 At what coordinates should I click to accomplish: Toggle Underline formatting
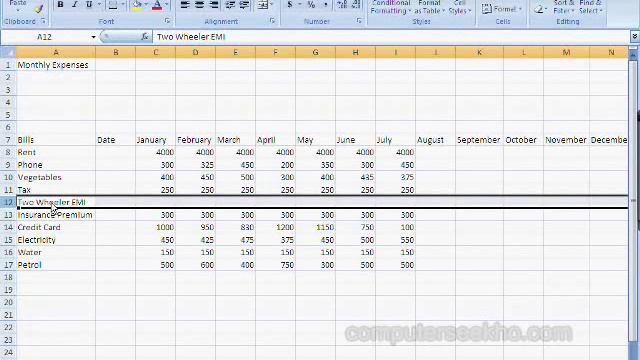pyautogui.click(x=89, y=5)
